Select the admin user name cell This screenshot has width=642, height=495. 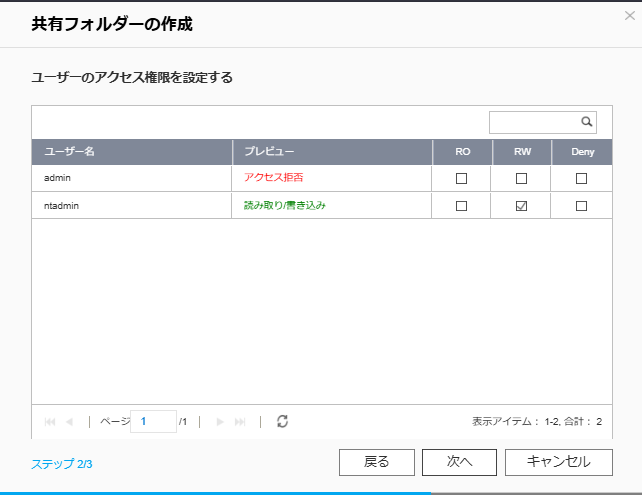point(131,178)
